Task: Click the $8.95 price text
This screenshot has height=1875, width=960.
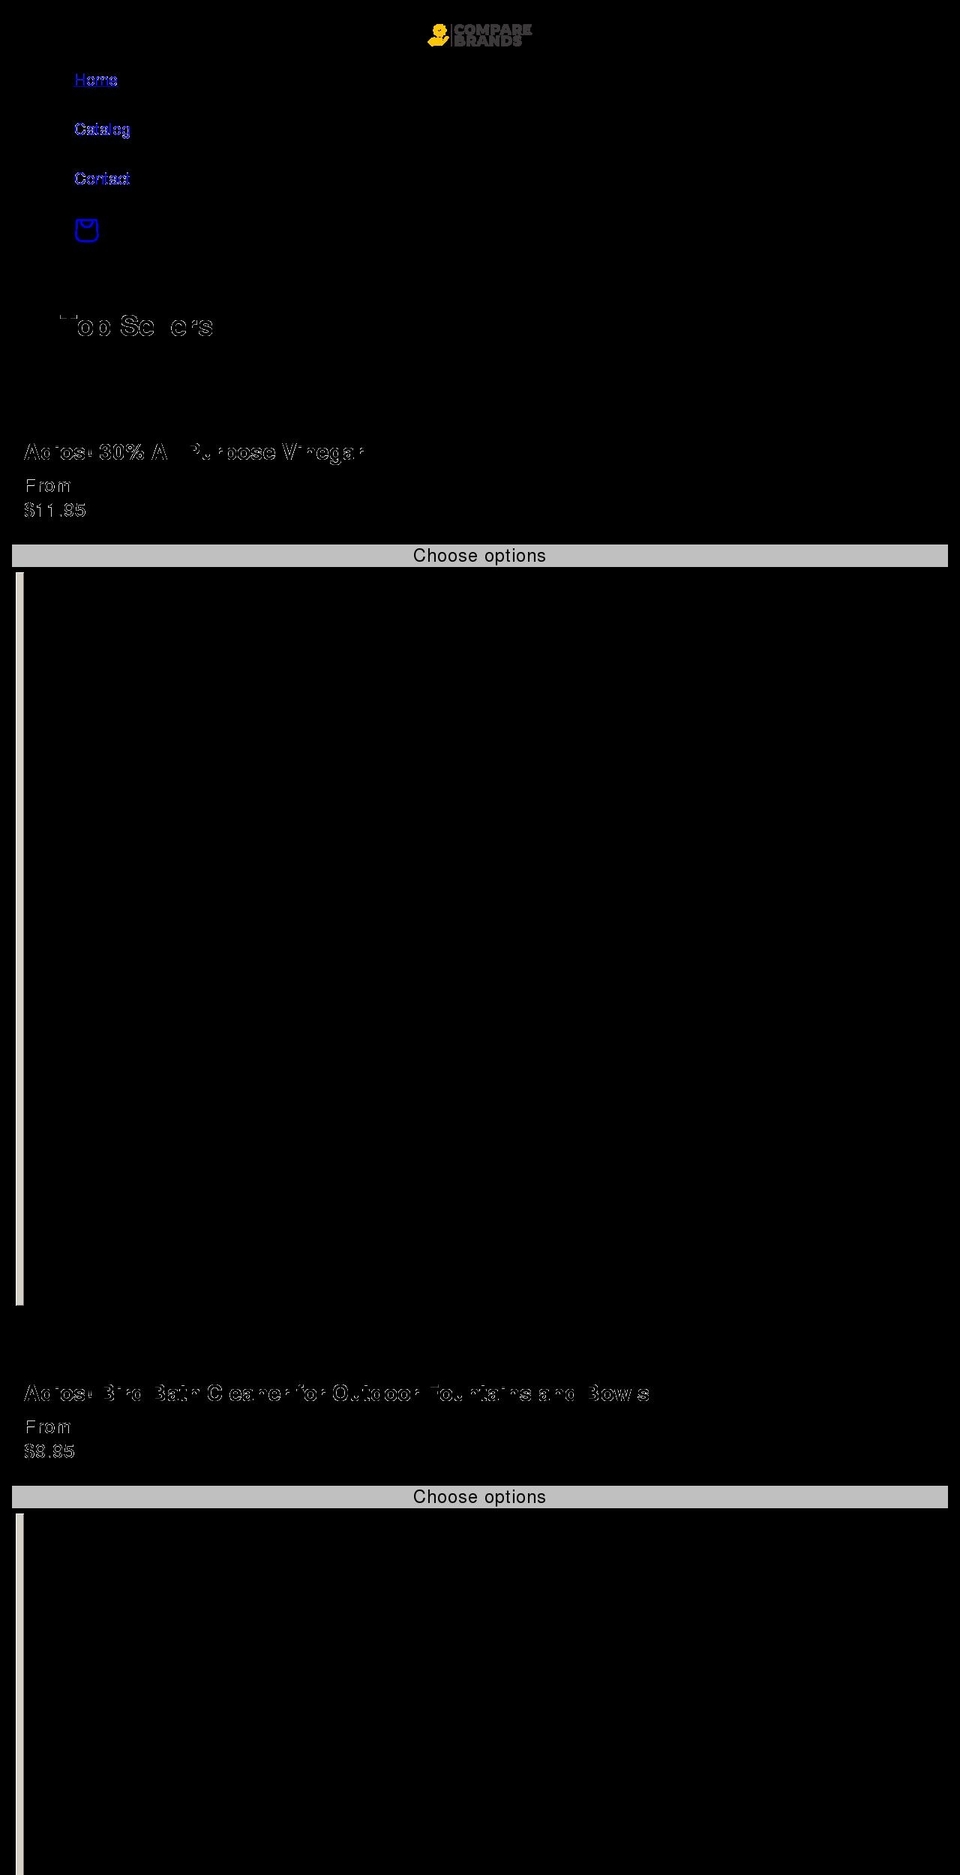Action: pos(50,1451)
